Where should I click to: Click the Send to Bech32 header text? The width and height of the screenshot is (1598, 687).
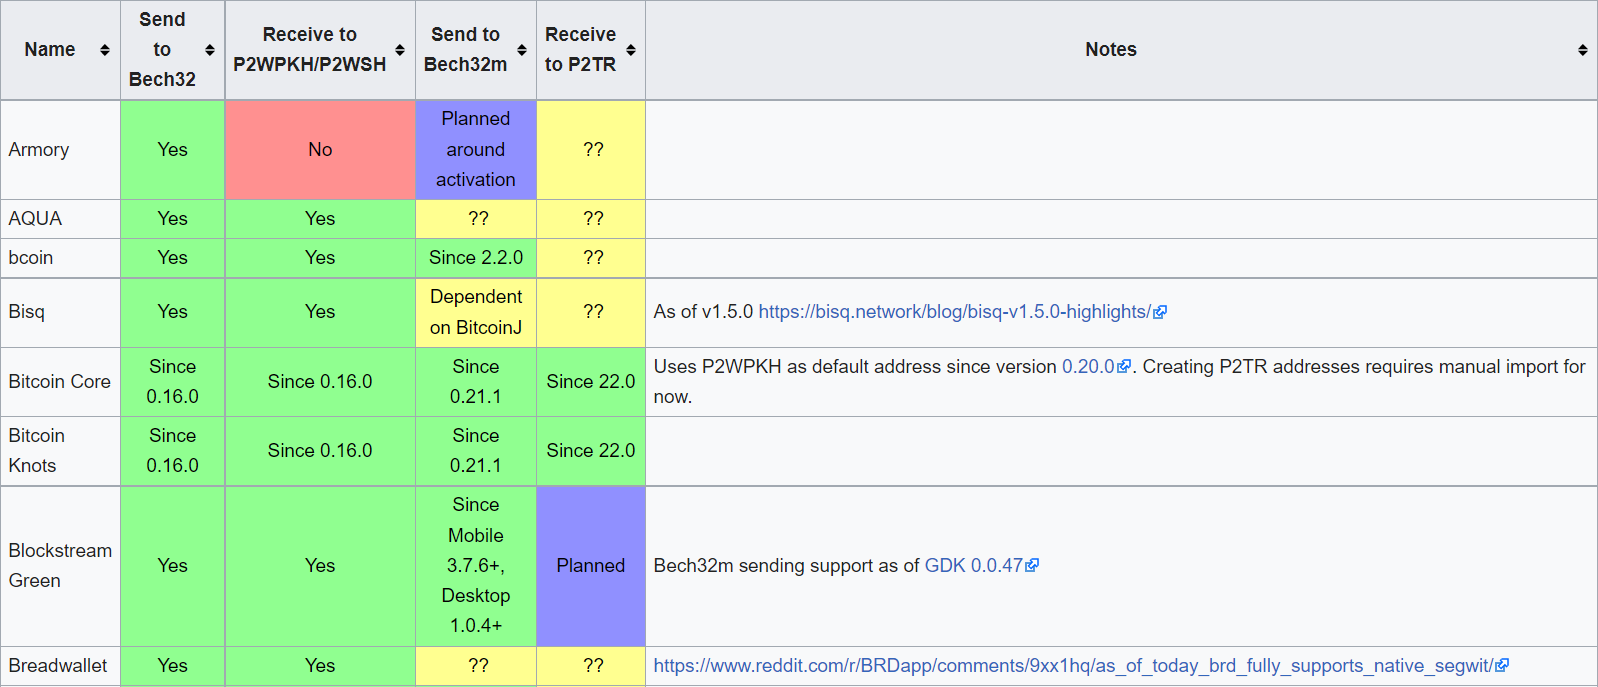pos(162,50)
